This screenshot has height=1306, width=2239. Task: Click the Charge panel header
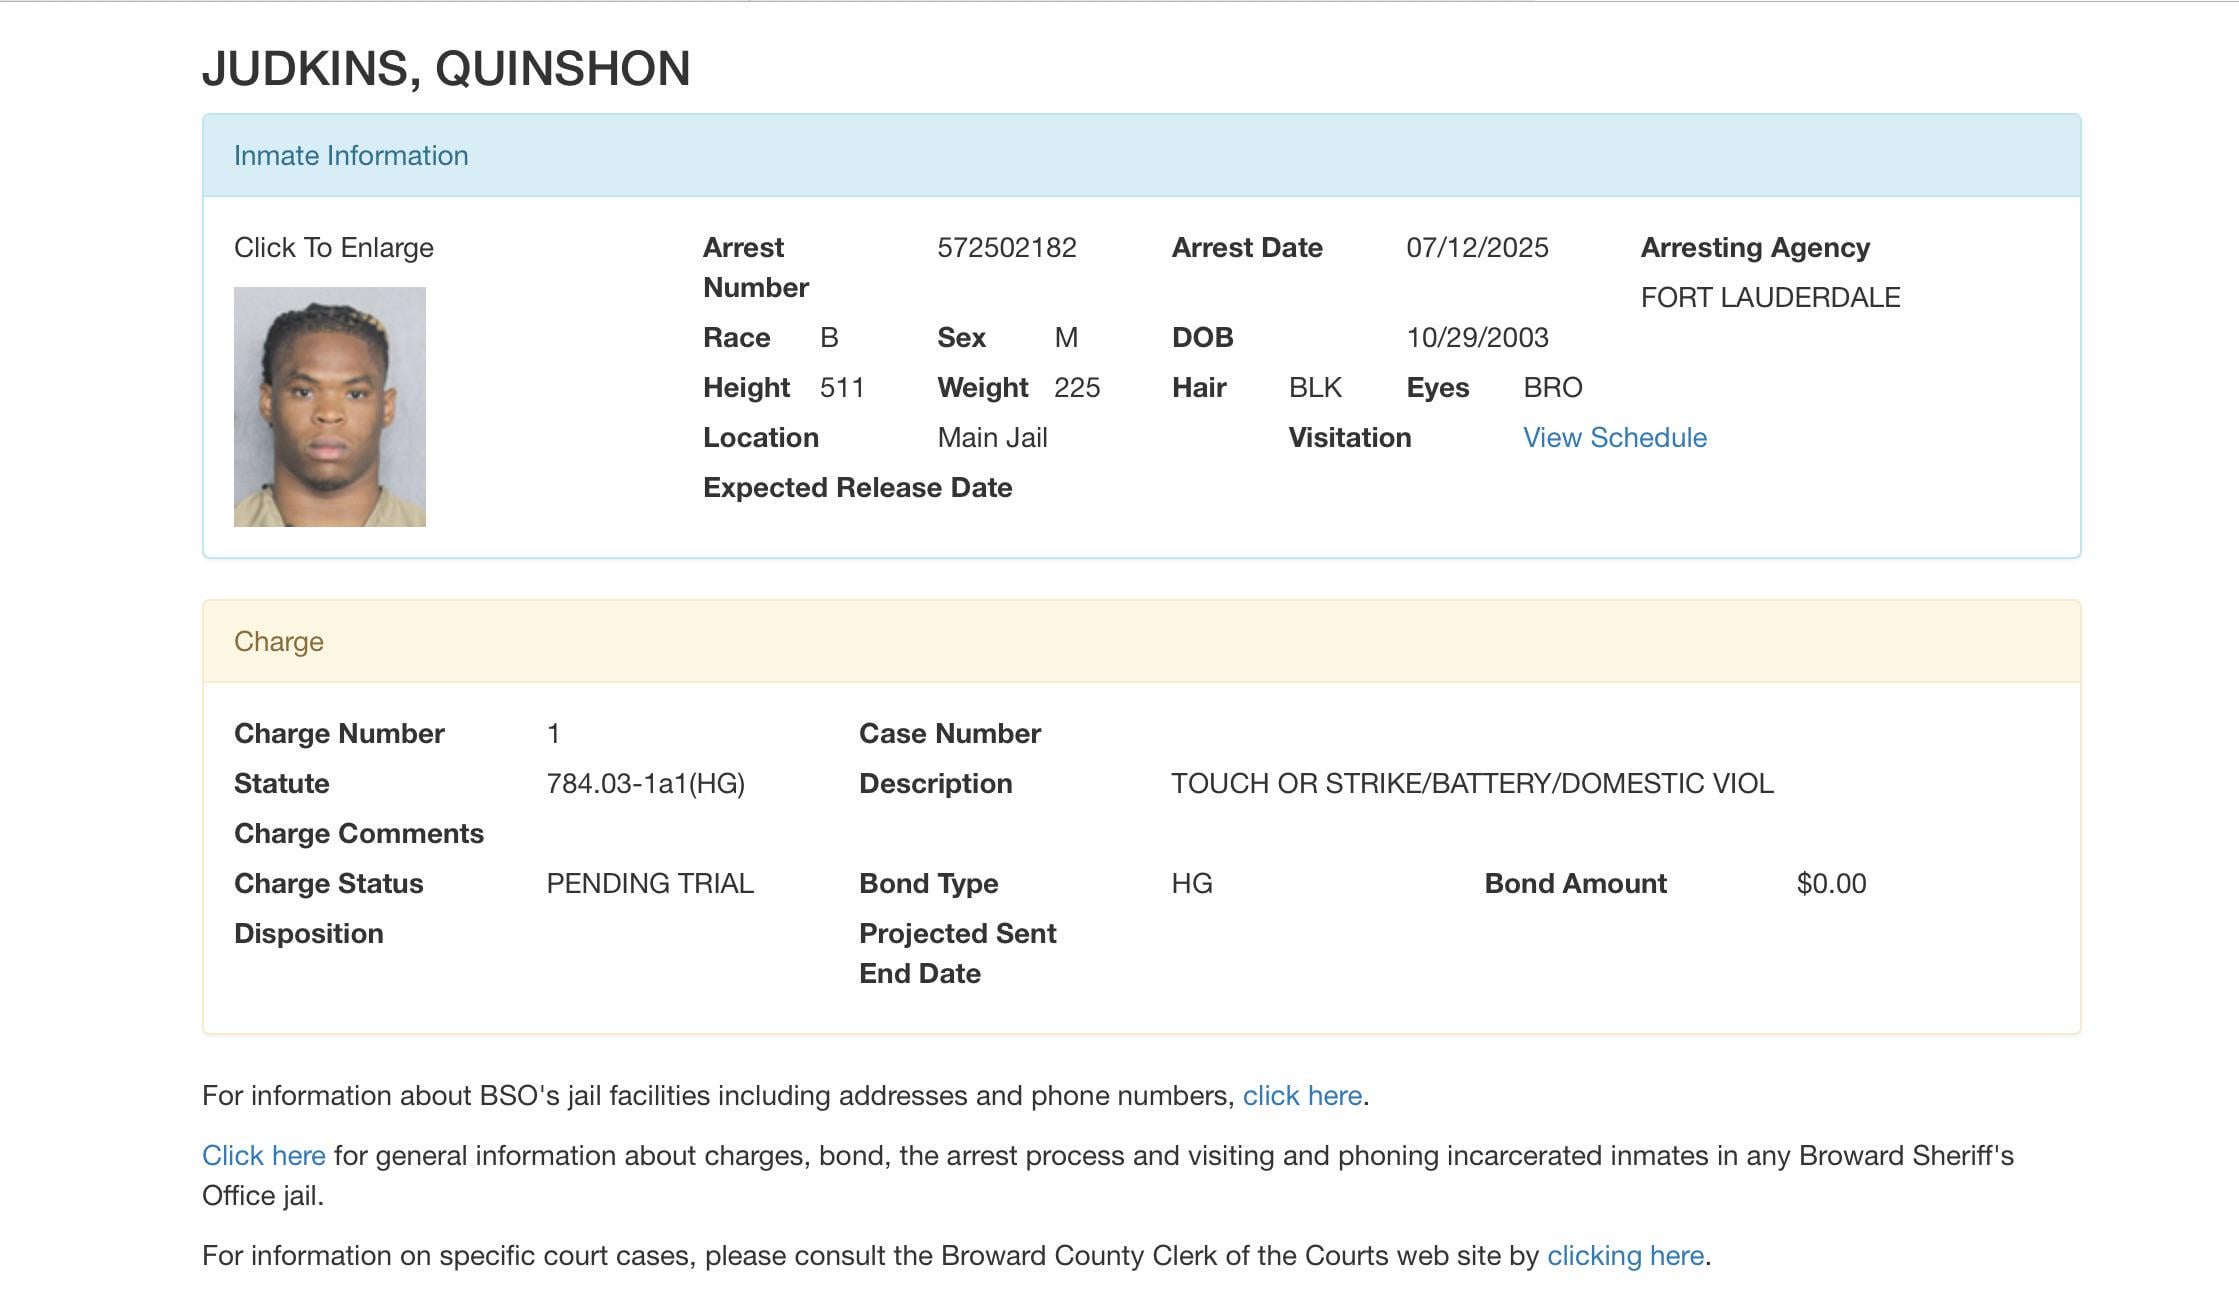coord(278,642)
